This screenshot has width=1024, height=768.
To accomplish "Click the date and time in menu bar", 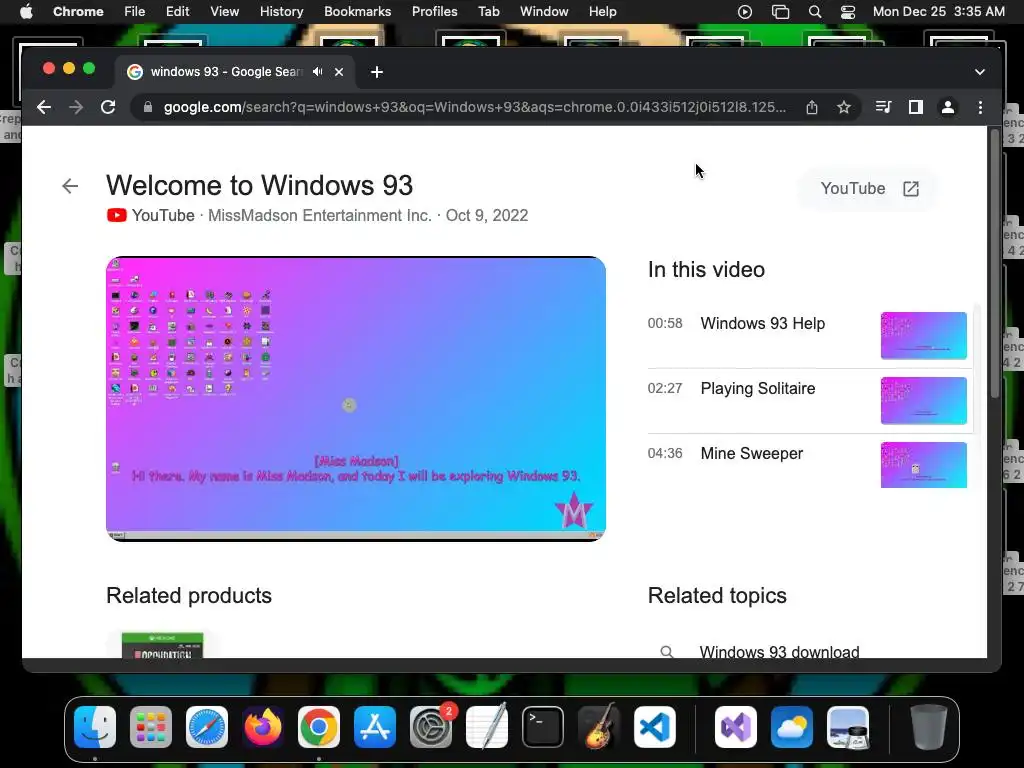I will pos(938,12).
